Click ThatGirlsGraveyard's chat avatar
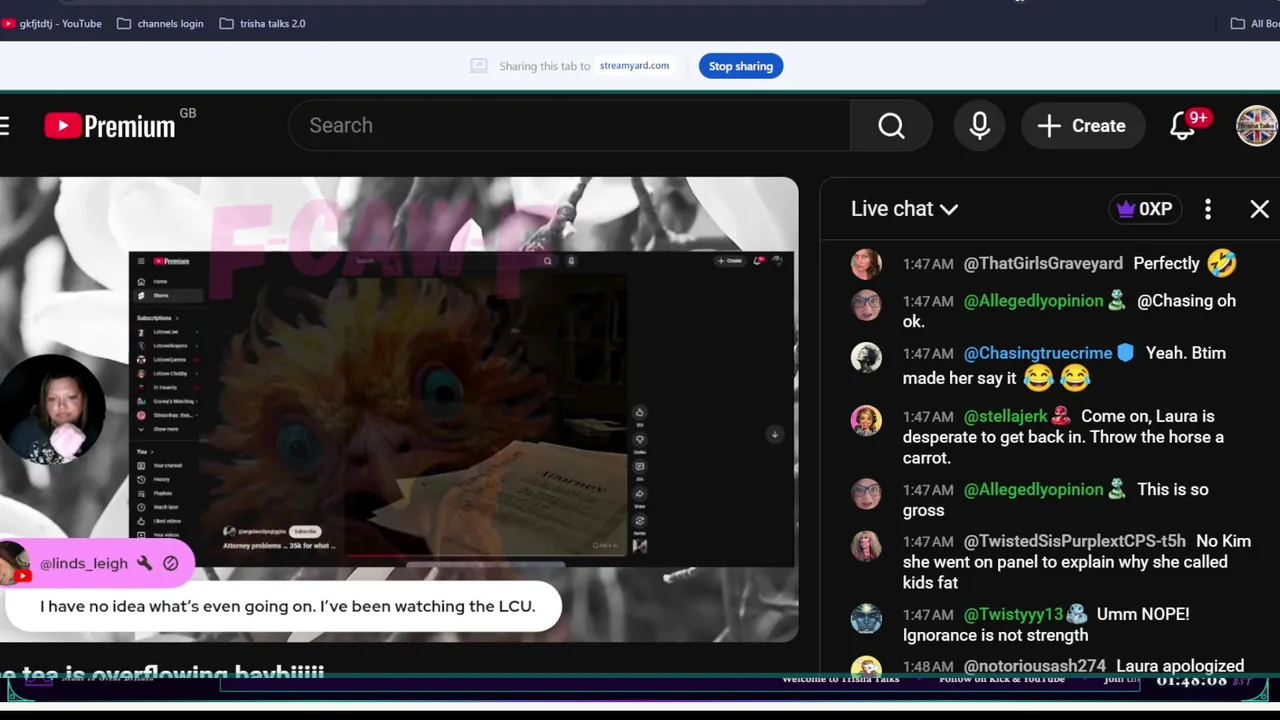1280x720 pixels. [866, 263]
